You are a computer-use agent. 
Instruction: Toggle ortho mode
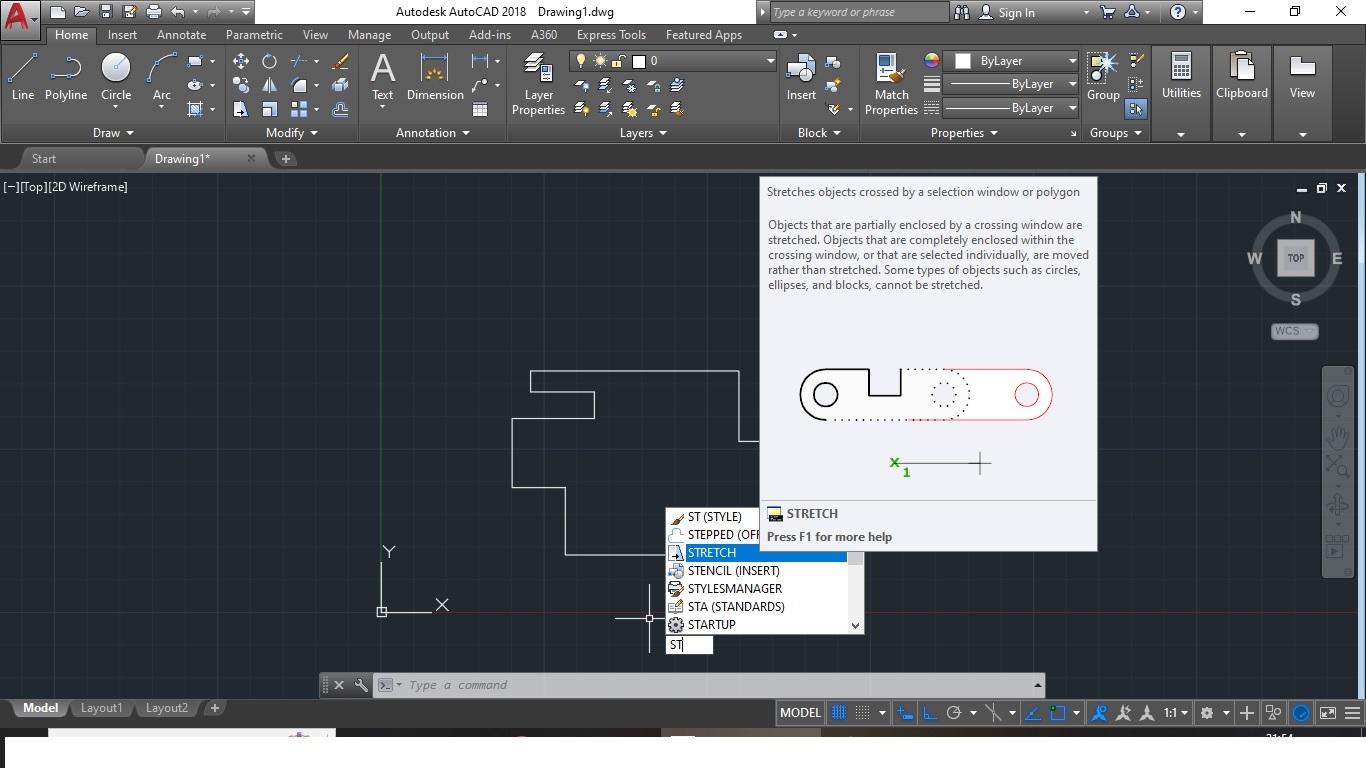[x=929, y=713]
